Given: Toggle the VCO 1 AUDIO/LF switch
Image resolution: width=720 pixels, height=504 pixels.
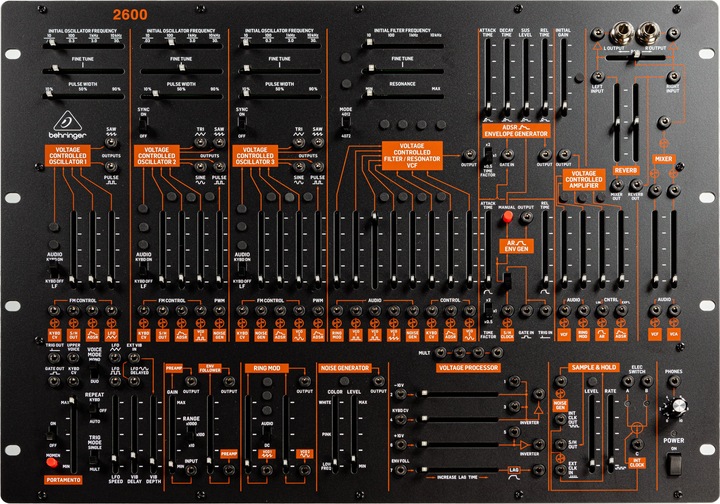Looking at the screenshot, I should pos(54,269).
